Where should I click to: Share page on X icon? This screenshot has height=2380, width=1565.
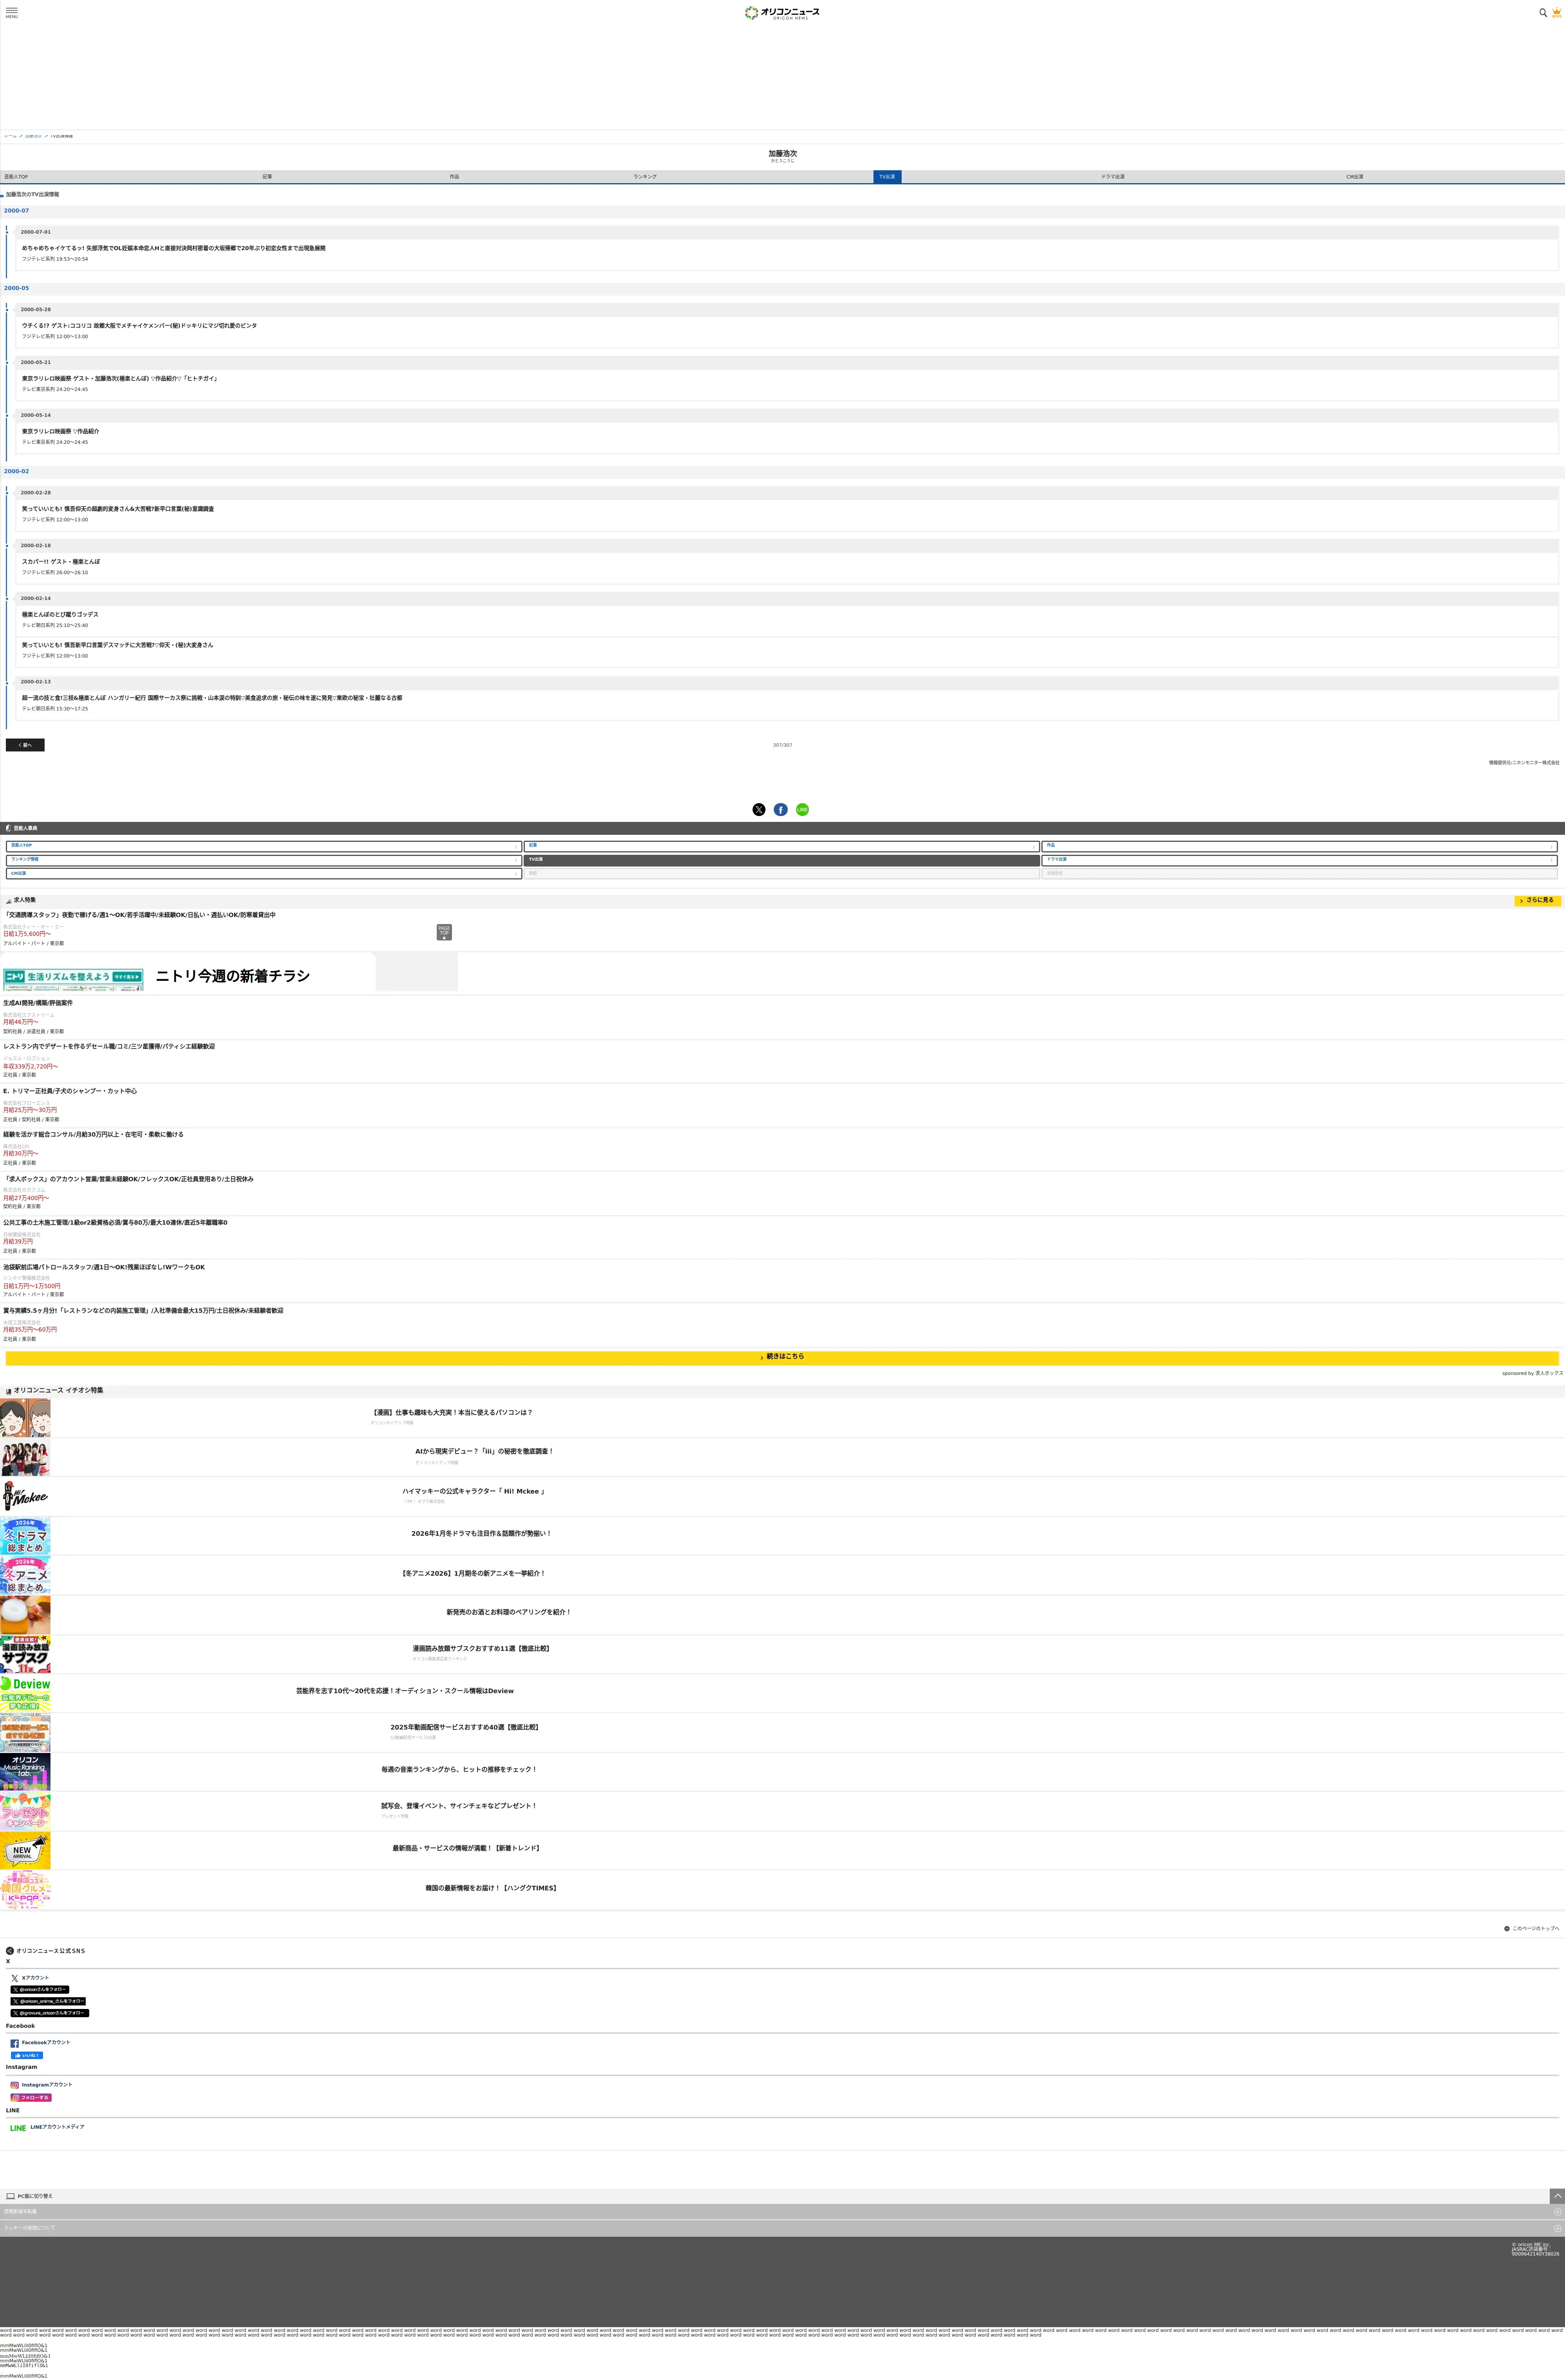pos(759,810)
